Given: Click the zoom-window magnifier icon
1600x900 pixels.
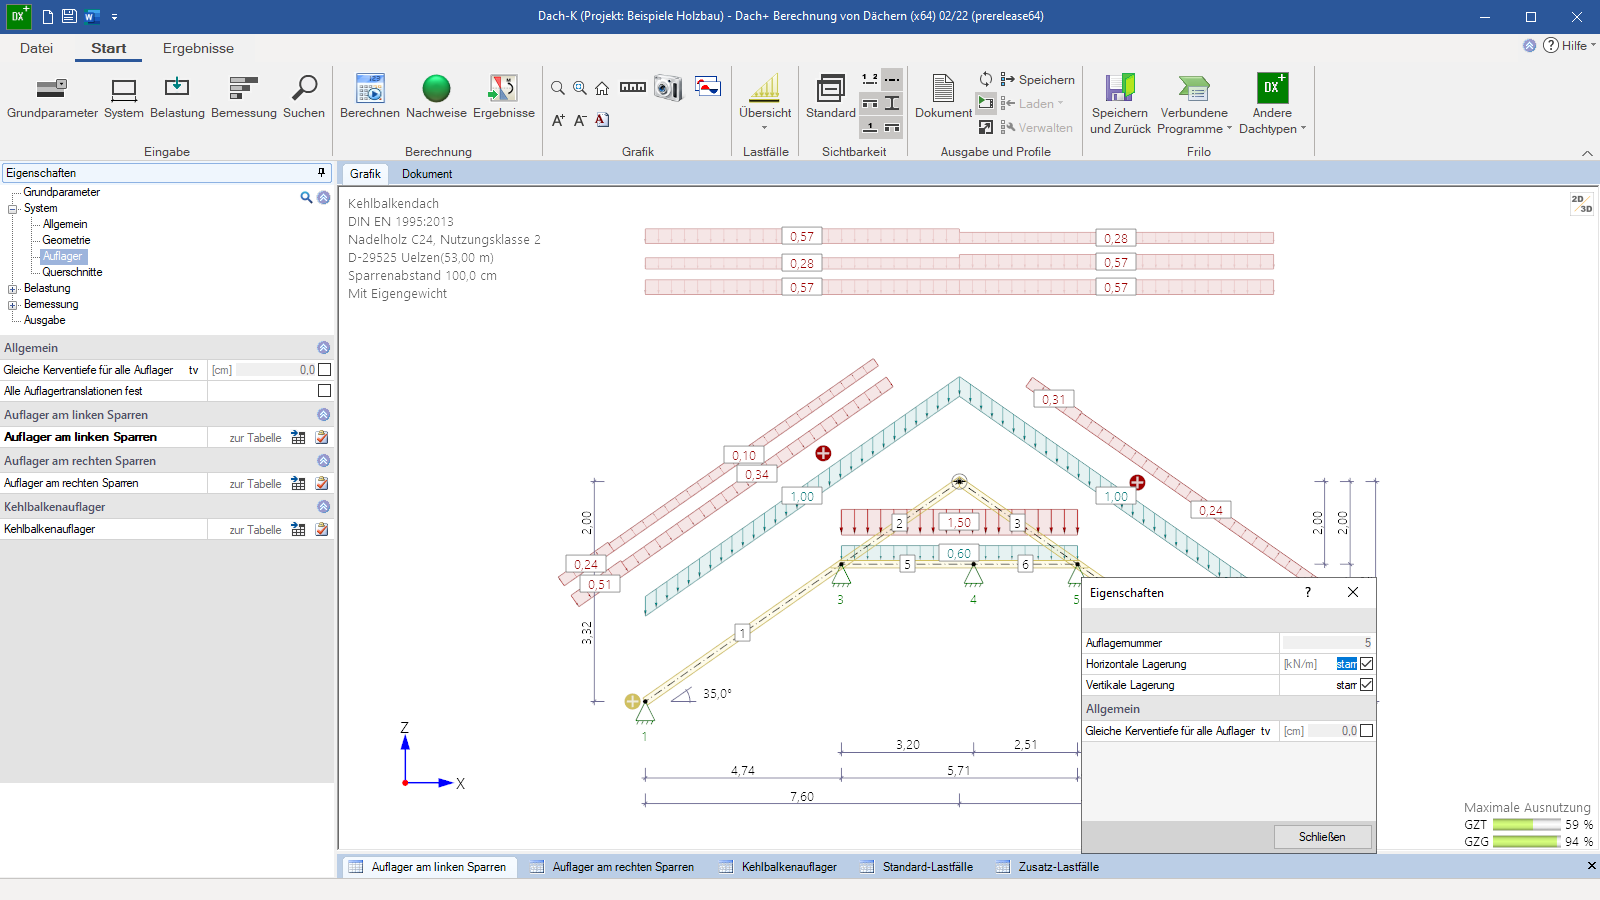Looking at the screenshot, I should 580,88.
